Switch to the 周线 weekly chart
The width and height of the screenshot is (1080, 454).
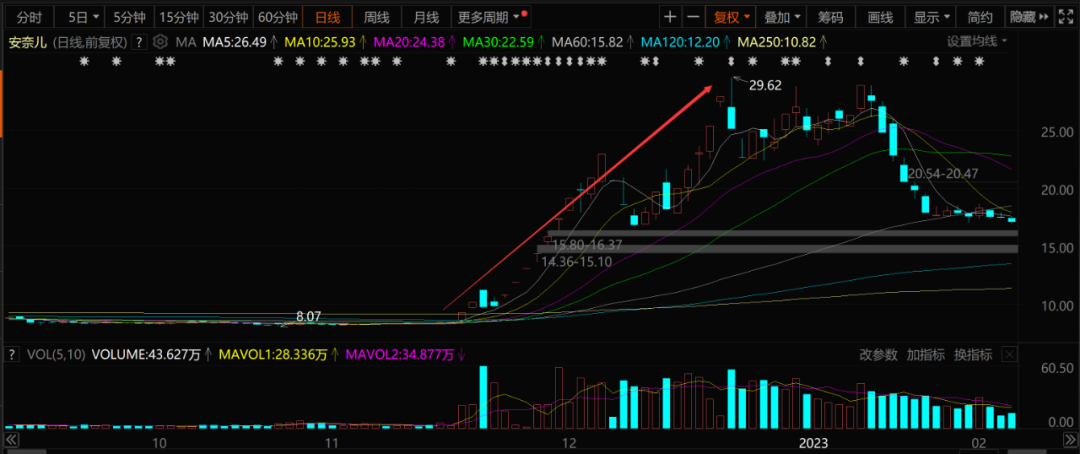tap(377, 16)
